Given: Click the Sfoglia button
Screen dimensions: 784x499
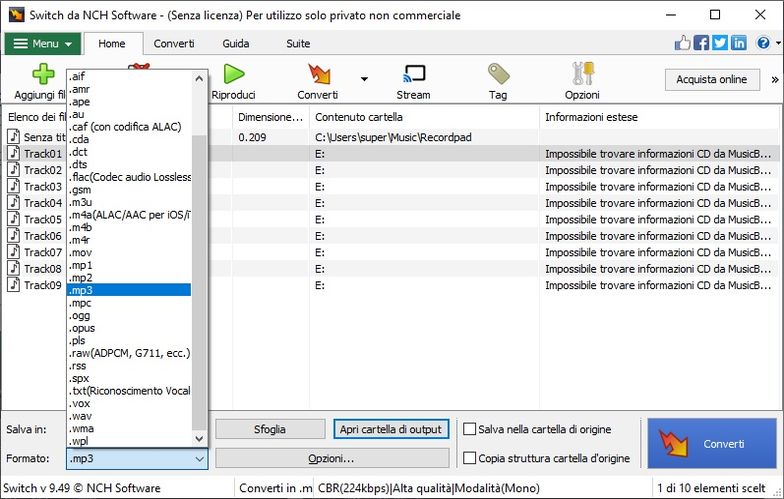Looking at the screenshot, I should pos(270,429).
